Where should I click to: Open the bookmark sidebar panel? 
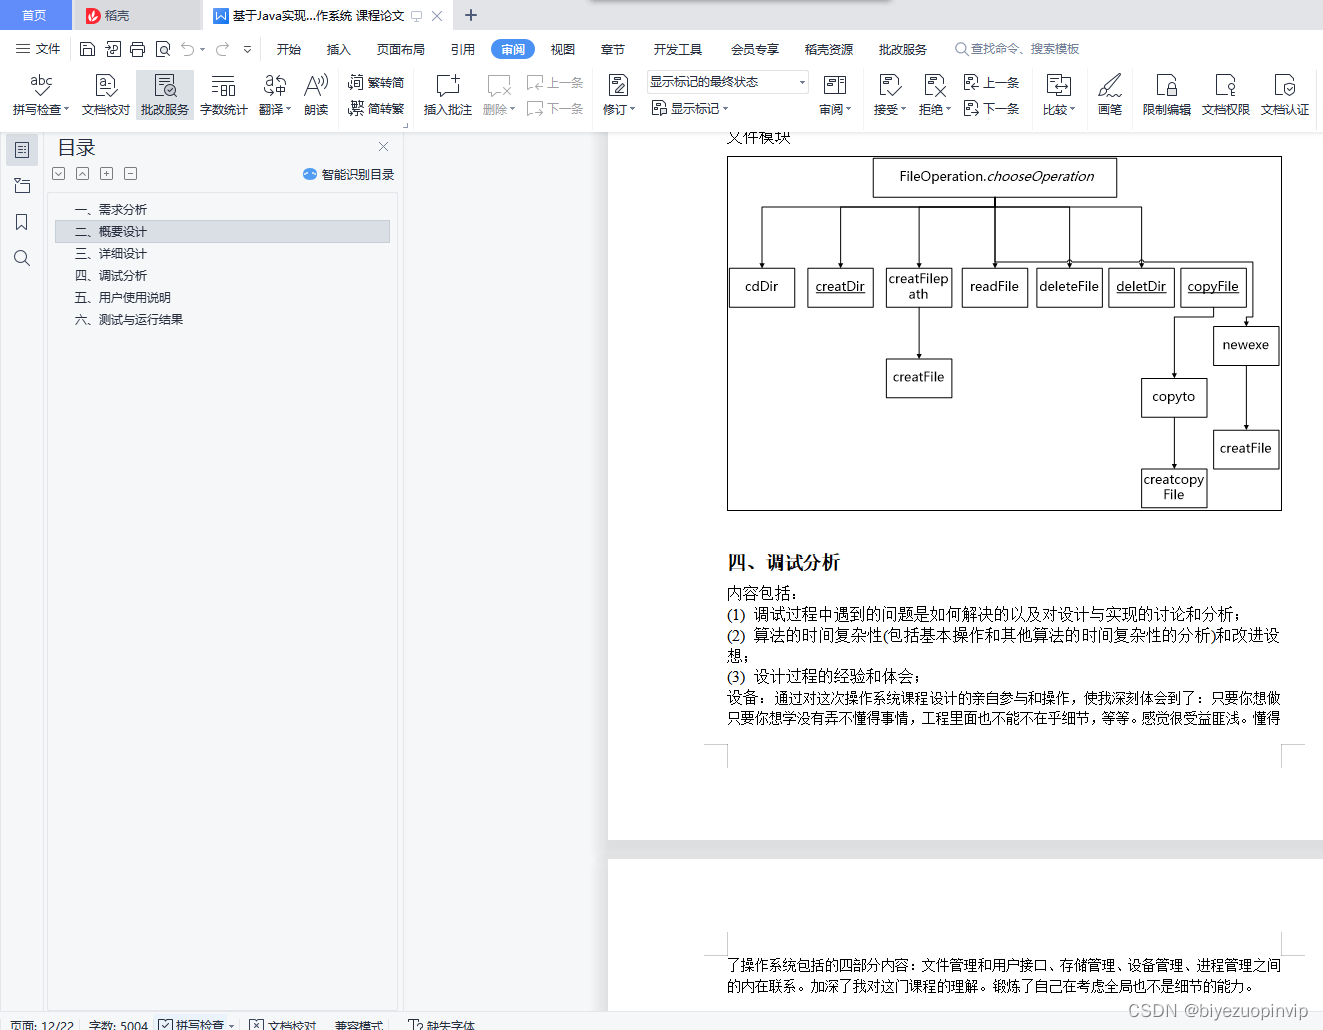click(22, 222)
